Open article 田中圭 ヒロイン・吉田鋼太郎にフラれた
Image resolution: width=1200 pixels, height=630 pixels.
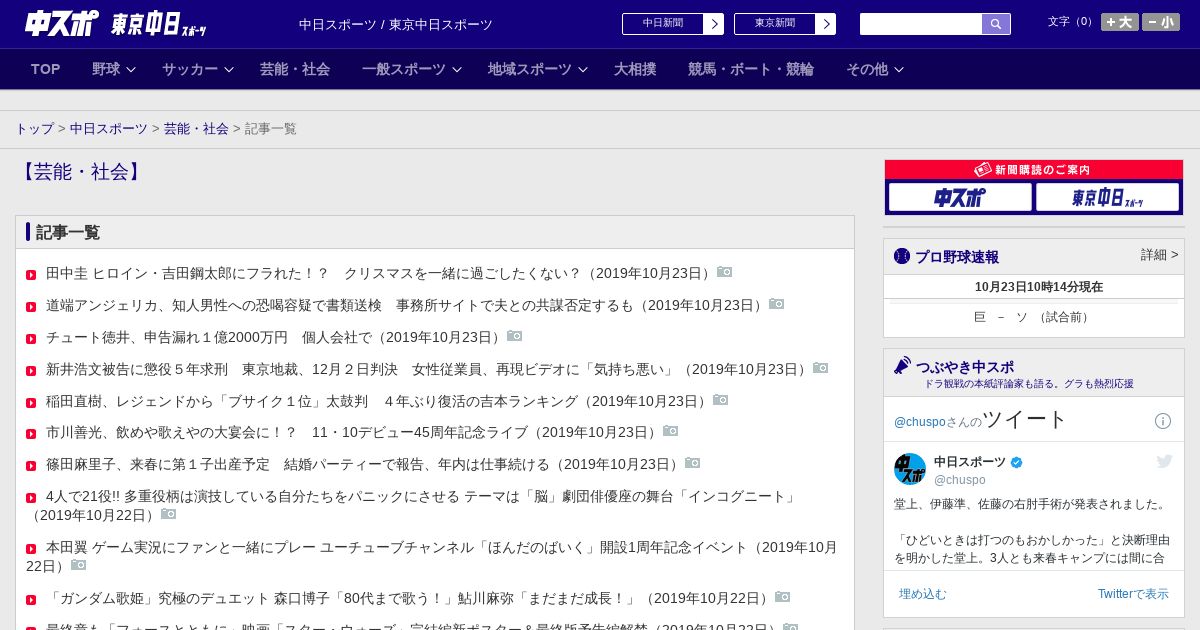click(379, 273)
